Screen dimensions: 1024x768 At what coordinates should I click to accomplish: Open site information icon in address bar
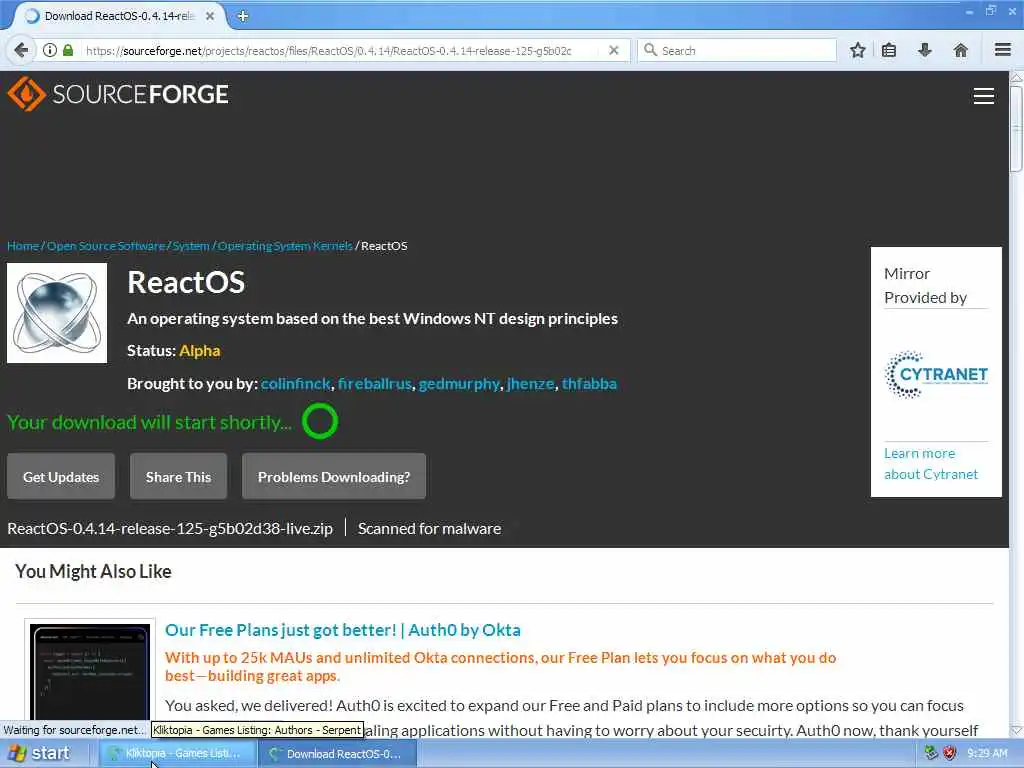[50, 50]
